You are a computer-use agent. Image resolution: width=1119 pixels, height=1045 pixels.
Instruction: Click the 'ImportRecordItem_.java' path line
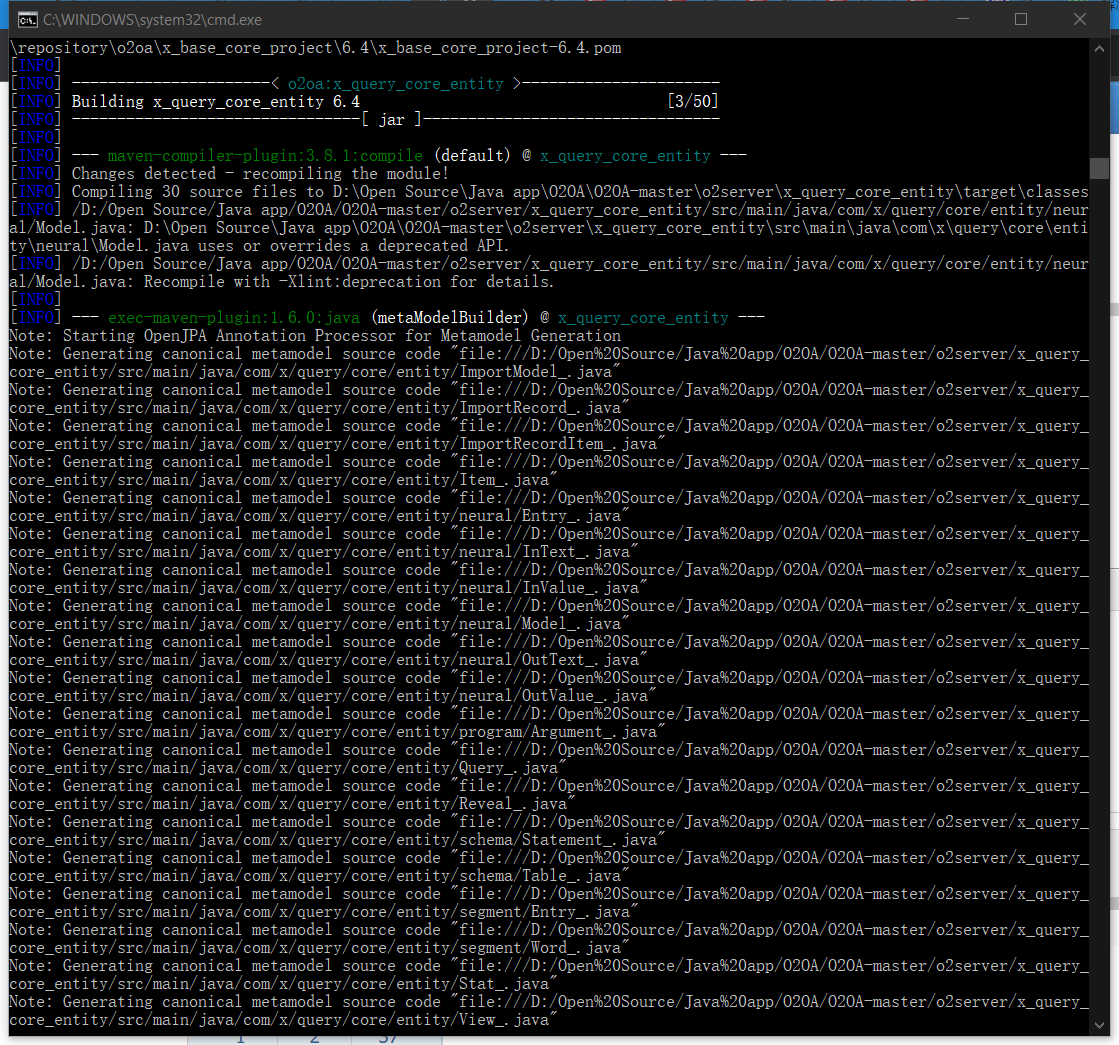[x=337, y=443]
